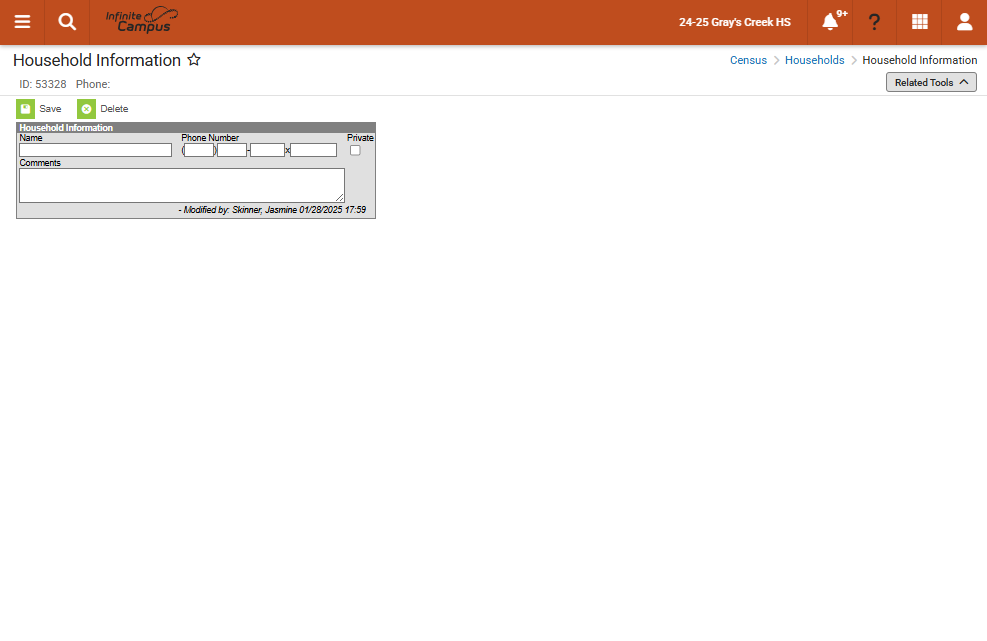Click the Delete button label
Image resolution: width=987 pixels, height=641 pixels.
(x=114, y=109)
